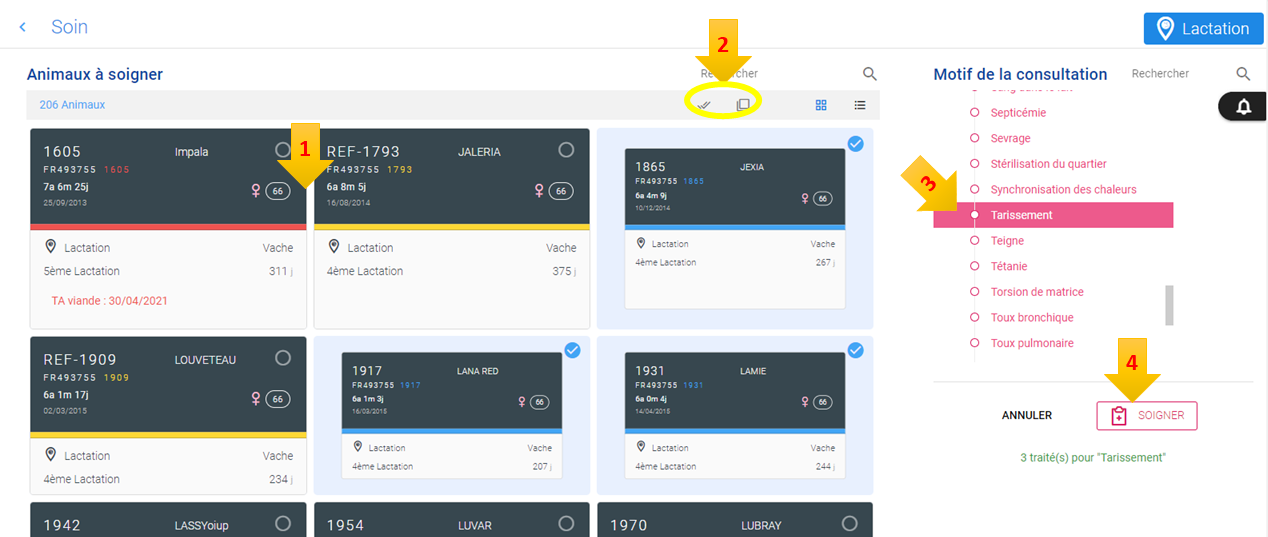Select animal 1942 LASSYoiup radio
1268x537 pixels.
(x=283, y=523)
